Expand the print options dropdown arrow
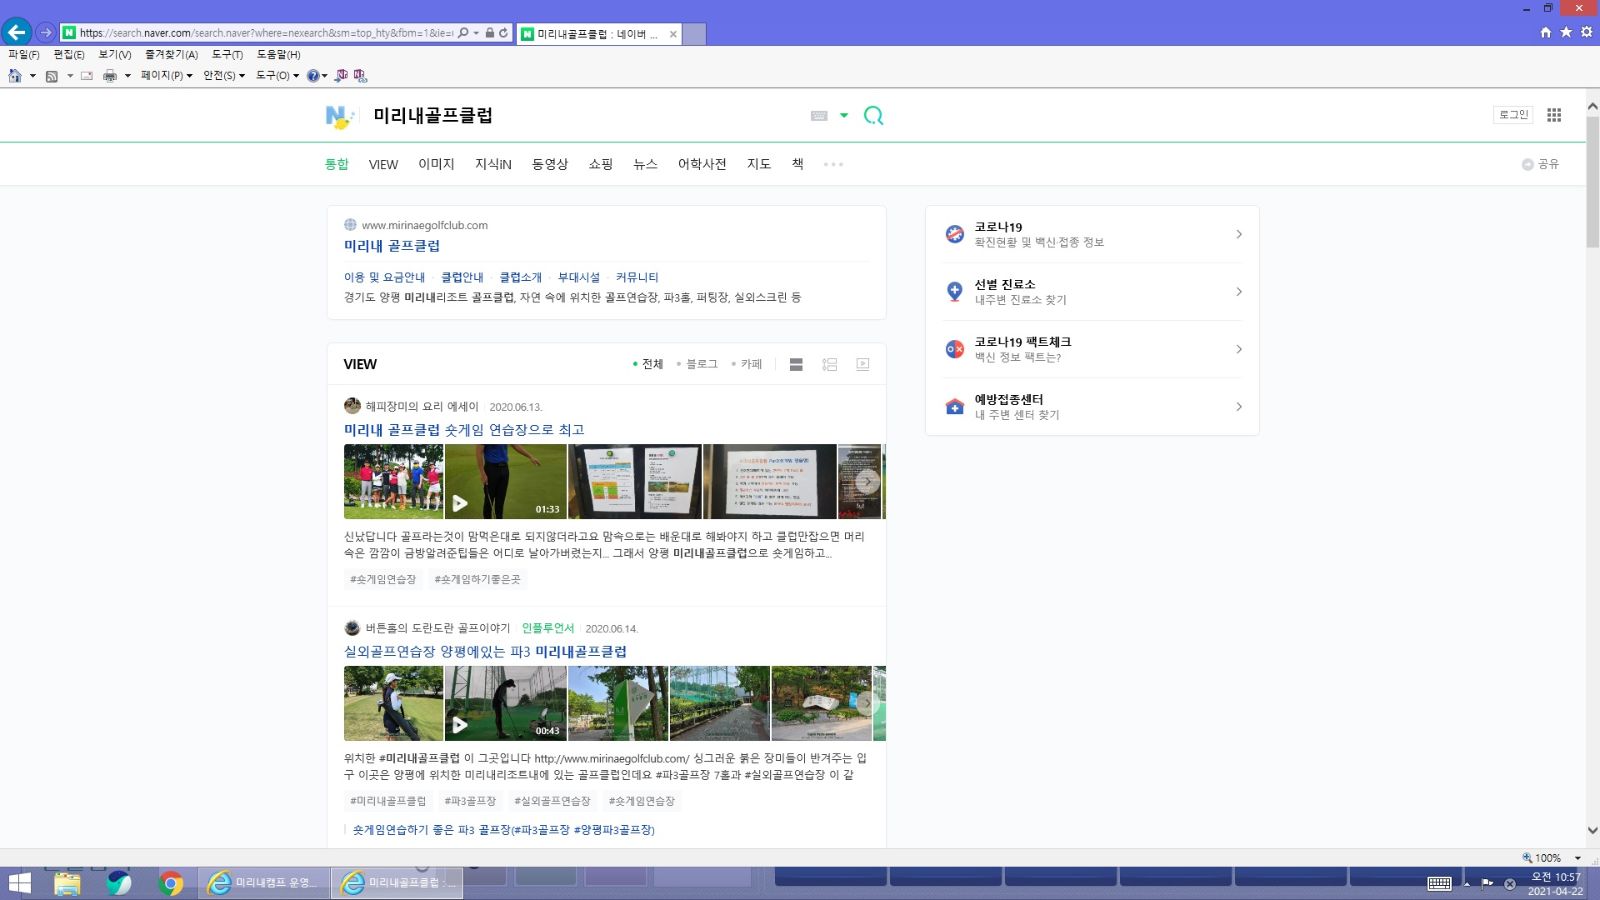Screen dimensions: 1600x900 [127, 76]
